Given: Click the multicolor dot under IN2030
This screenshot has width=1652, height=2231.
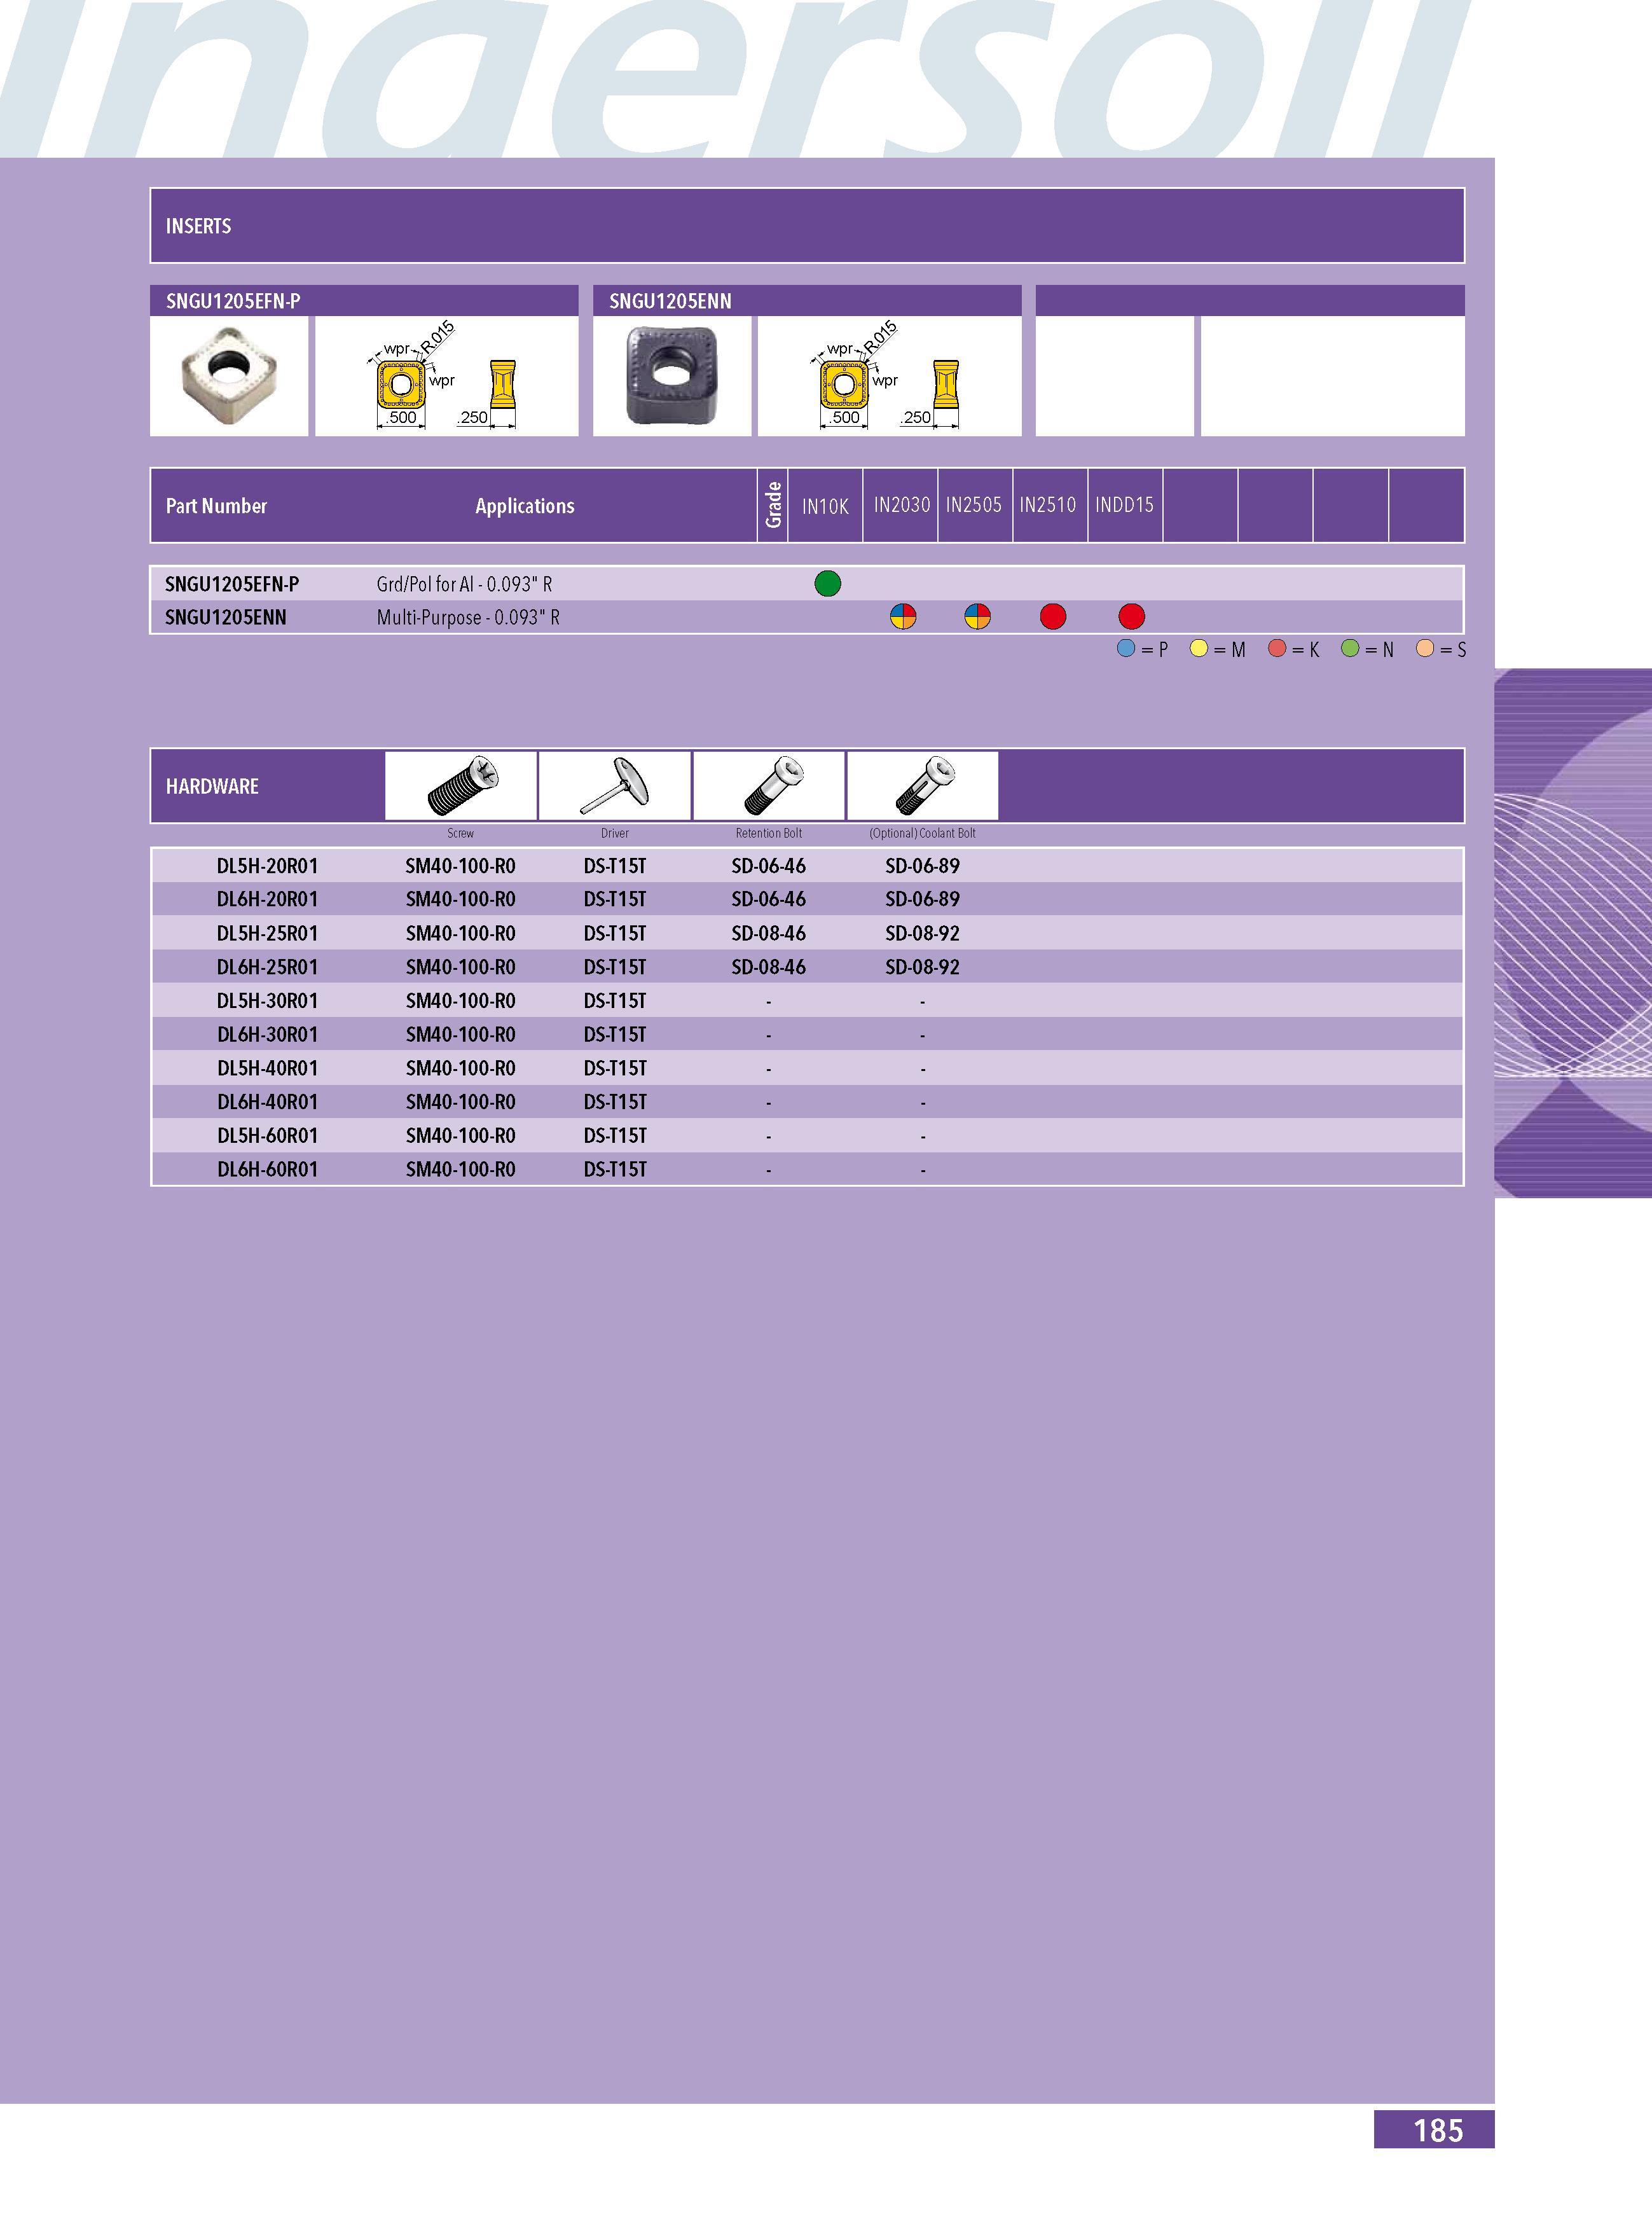Looking at the screenshot, I should [x=903, y=616].
